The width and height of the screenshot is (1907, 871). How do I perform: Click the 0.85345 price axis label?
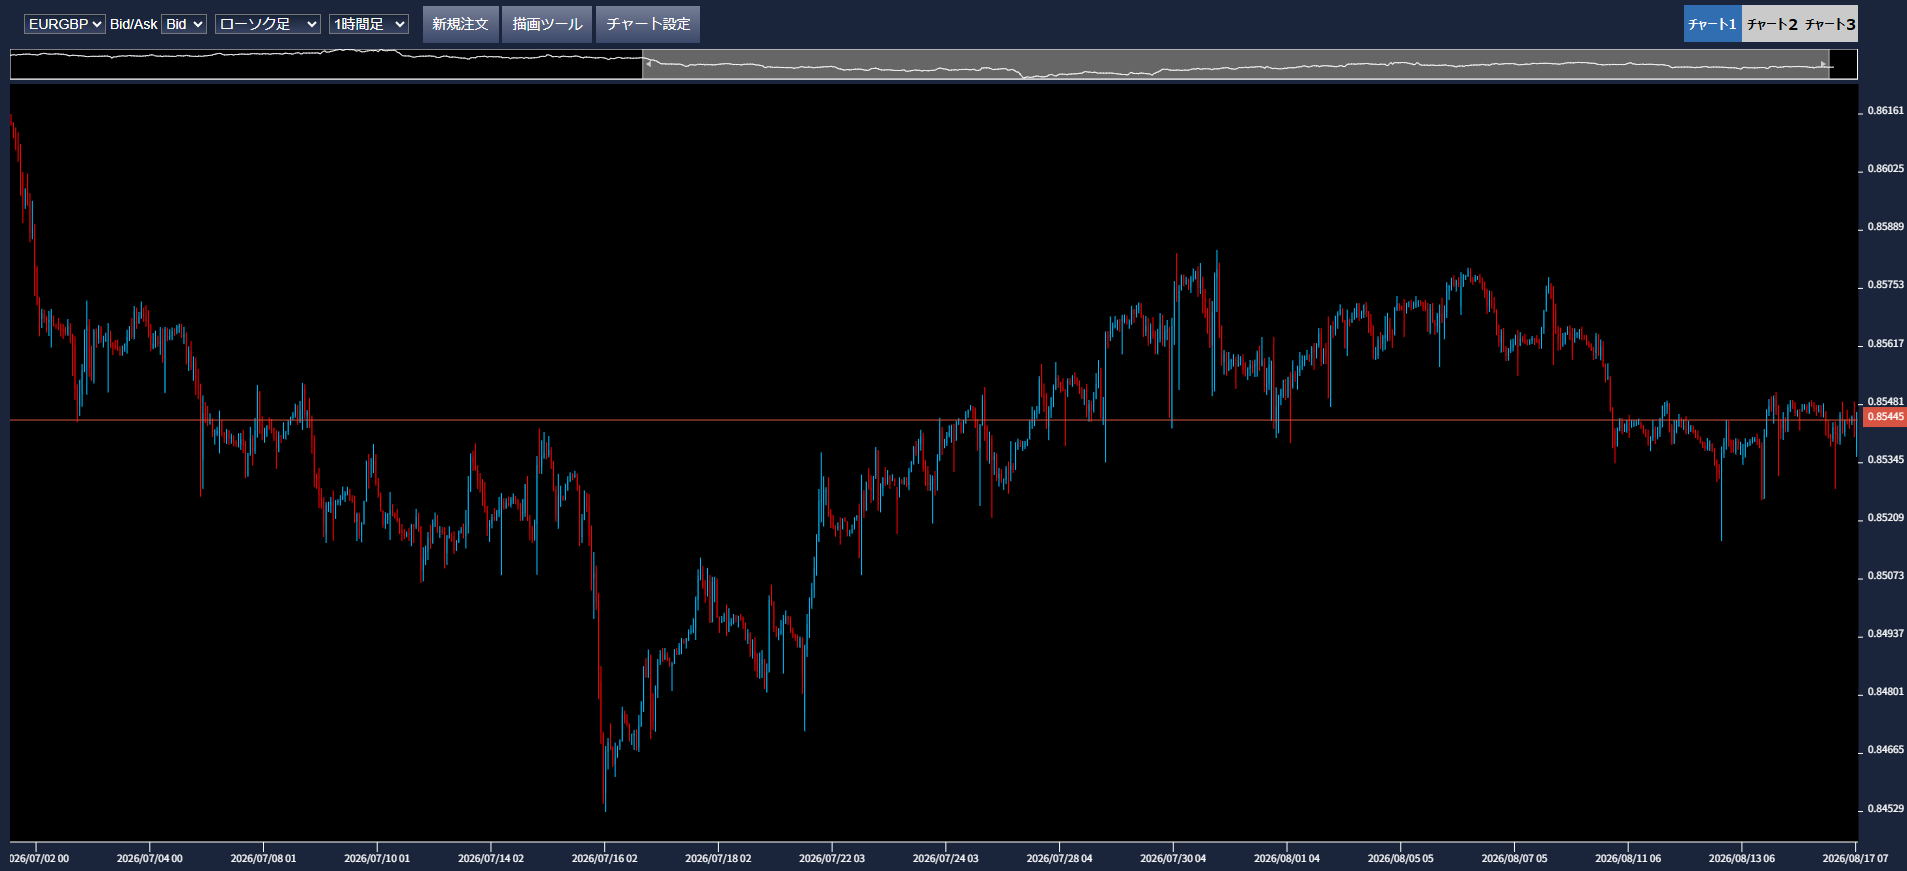tap(1886, 460)
